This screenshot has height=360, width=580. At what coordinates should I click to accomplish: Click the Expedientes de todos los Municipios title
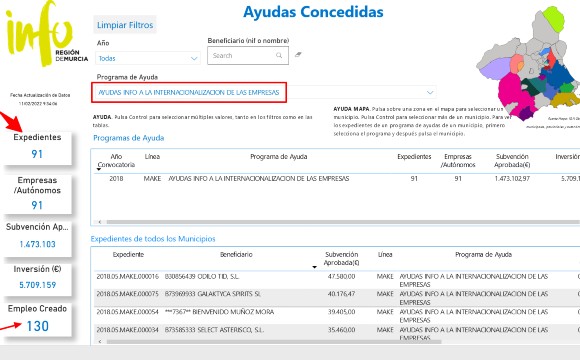click(153, 239)
